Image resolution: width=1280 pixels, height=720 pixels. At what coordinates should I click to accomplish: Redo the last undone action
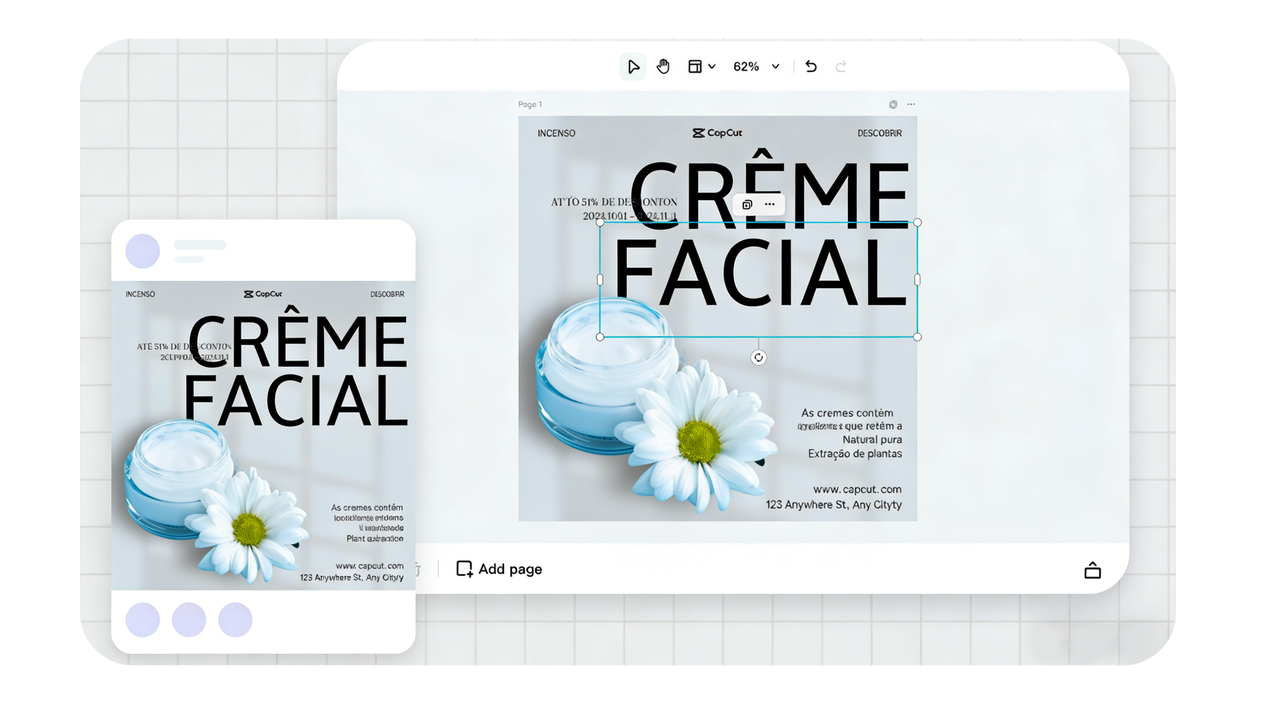(841, 67)
